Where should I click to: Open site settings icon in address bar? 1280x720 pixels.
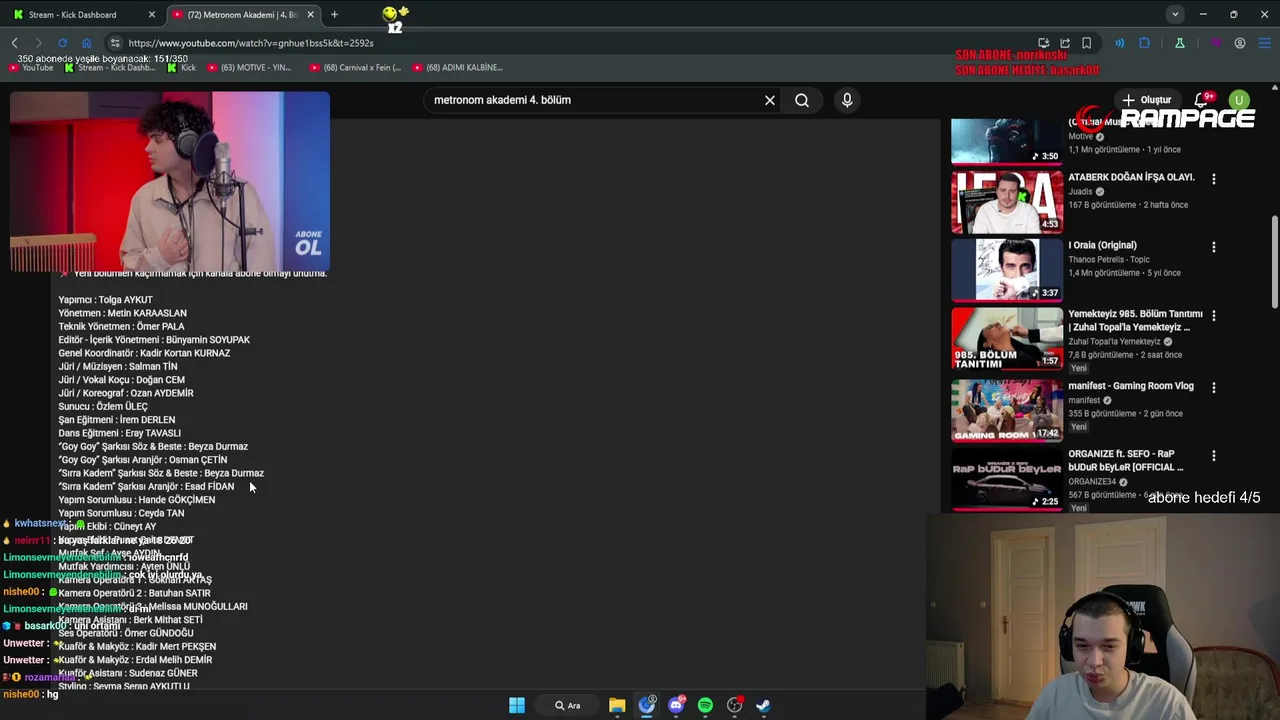[115, 43]
